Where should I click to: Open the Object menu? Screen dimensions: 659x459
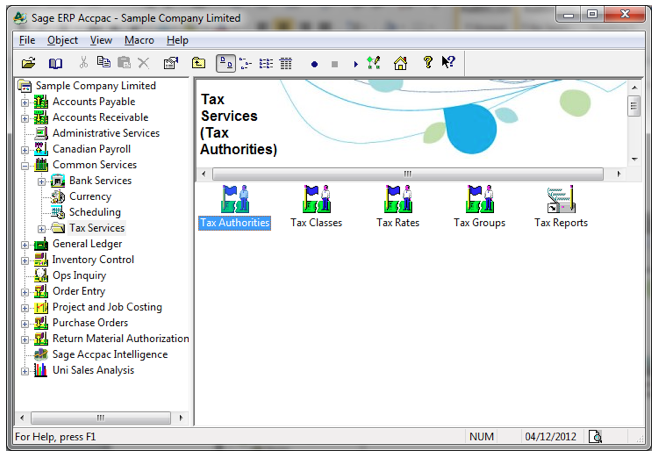pyautogui.click(x=63, y=40)
